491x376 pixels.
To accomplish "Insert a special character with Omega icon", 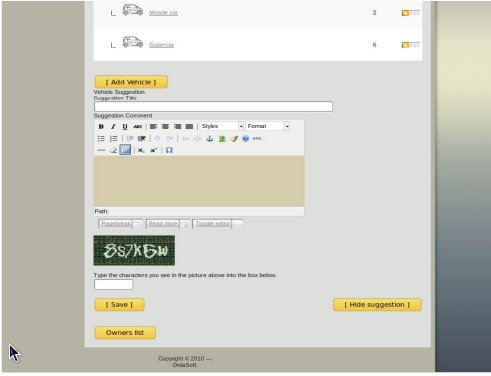I will (169, 151).
